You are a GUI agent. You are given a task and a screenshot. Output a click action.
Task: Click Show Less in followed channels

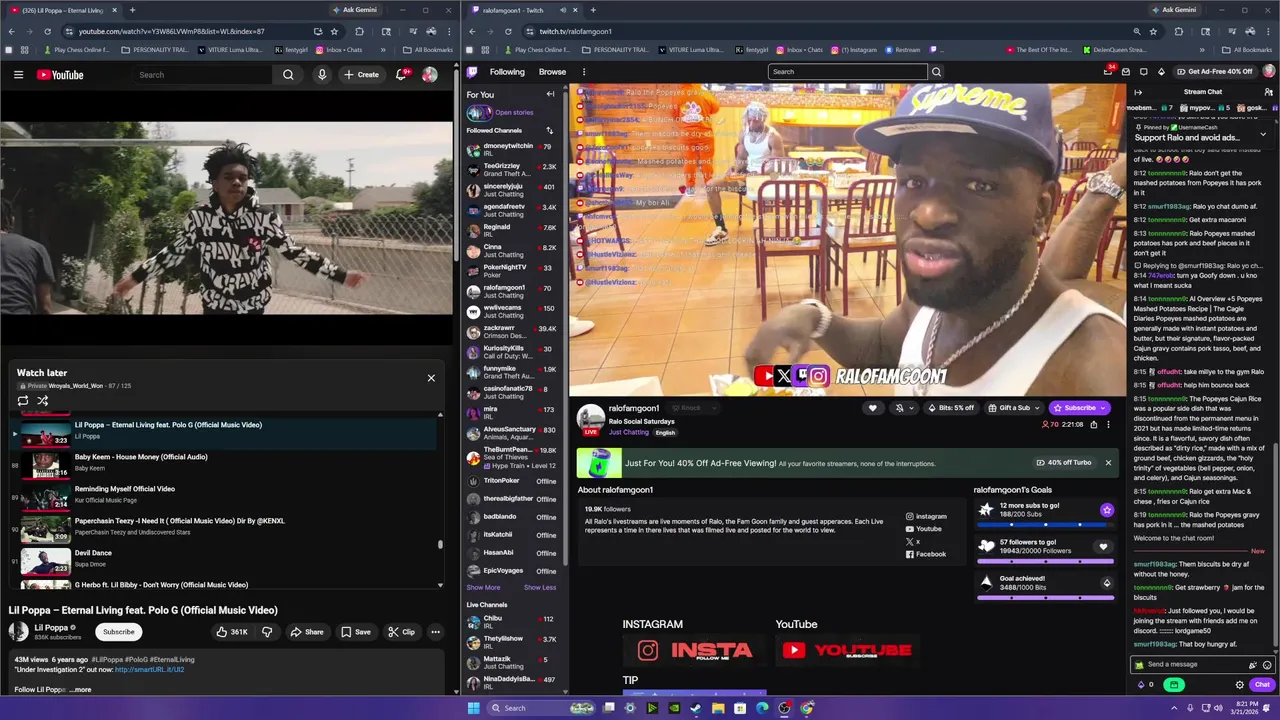click(x=540, y=588)
